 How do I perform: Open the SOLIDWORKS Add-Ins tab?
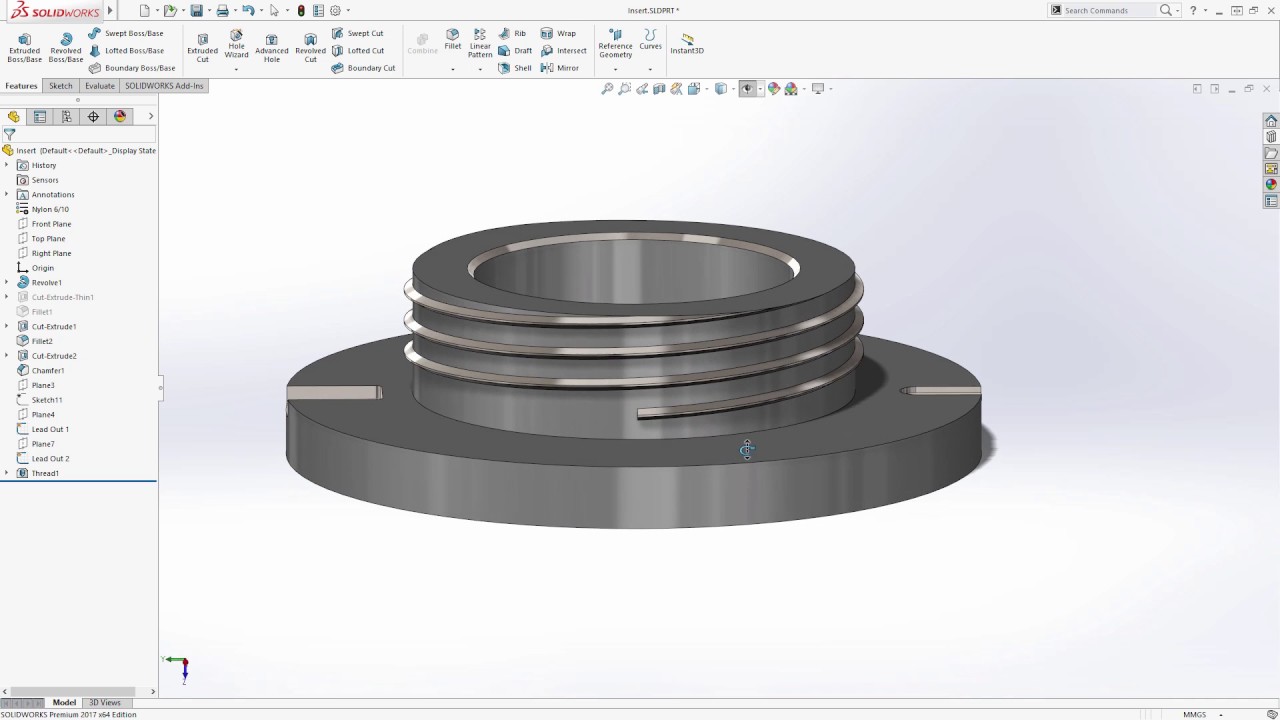pyautogui.click(x=164, y=86)
